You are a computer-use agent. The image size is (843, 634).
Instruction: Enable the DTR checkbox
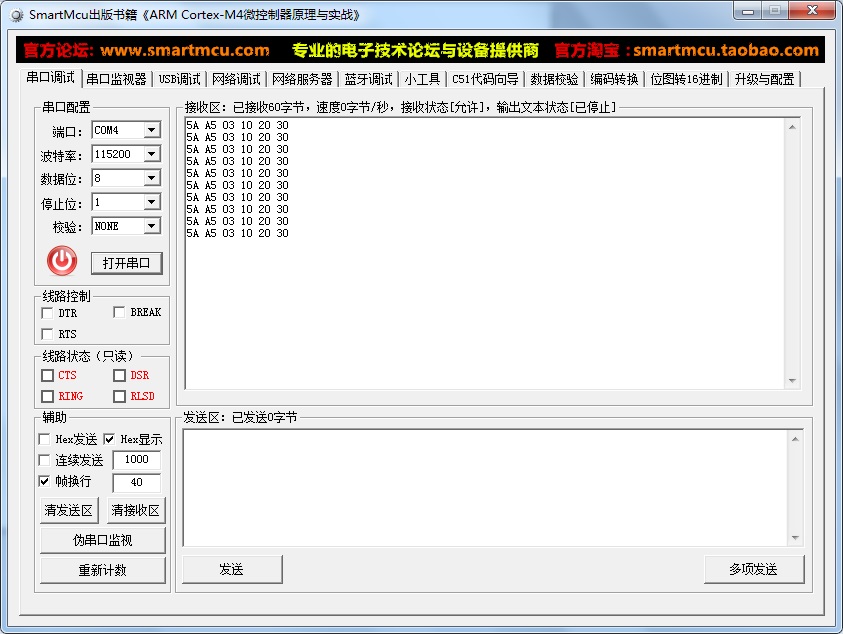tap(47, 313)
